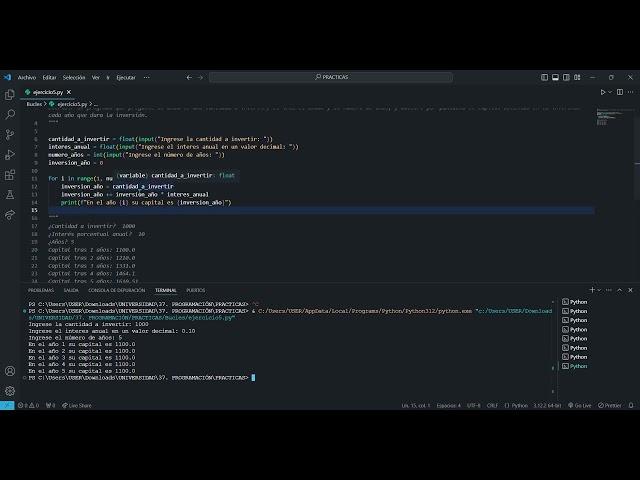
Task: Open the Run and Debug view
Action: (x=10, y=155)
